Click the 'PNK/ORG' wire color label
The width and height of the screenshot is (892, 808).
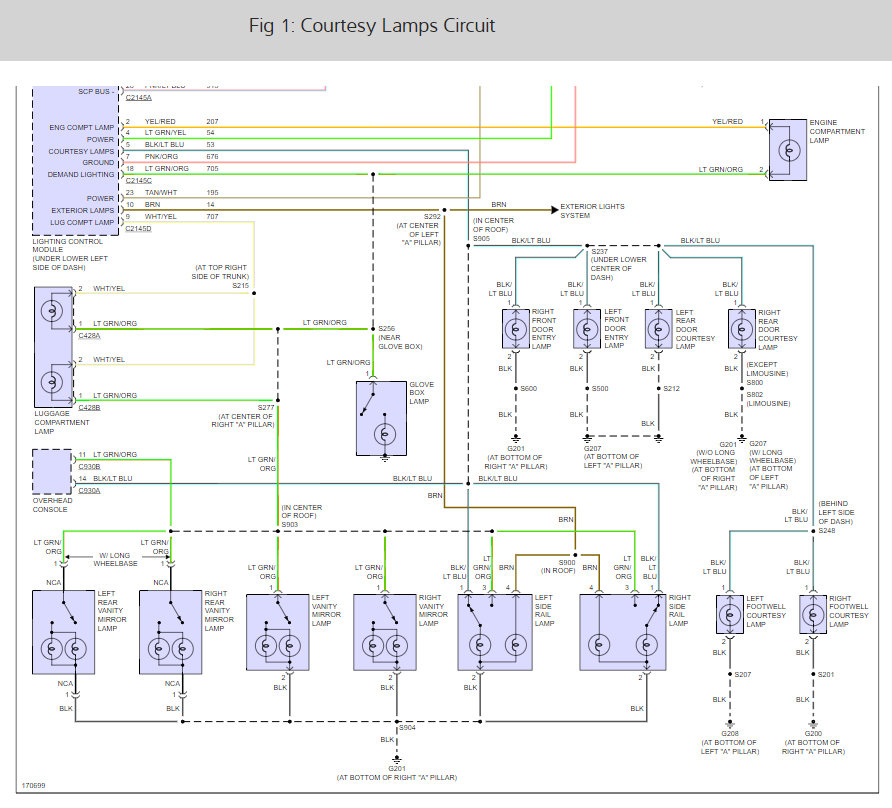[x=161, y=156]
